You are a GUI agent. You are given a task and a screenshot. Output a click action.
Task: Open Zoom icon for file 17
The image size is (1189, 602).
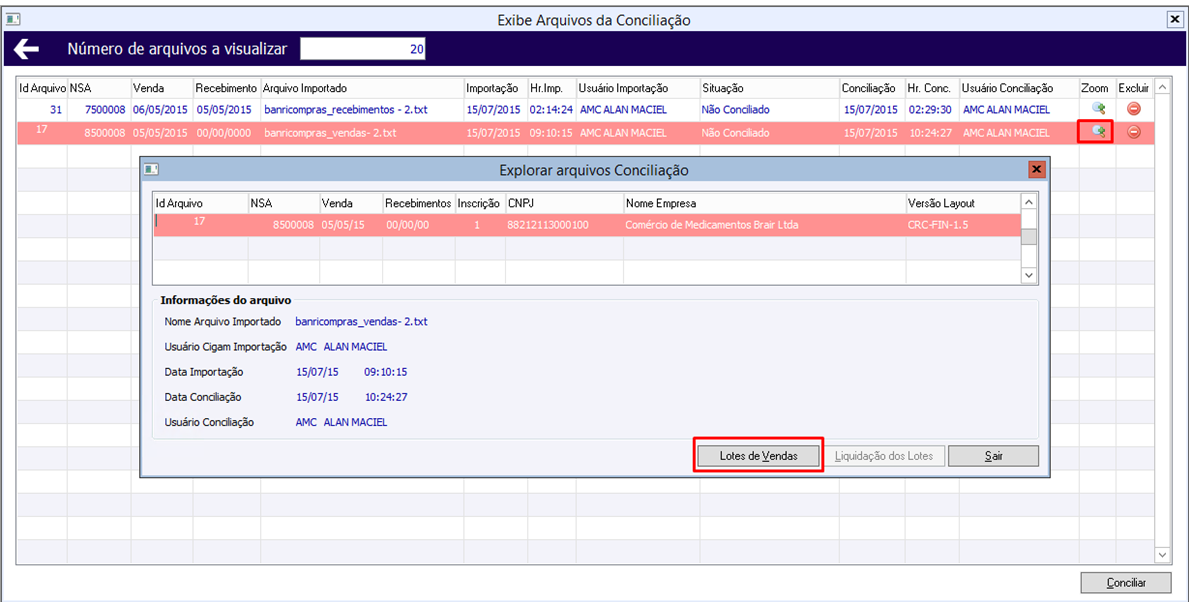(x=1096, y=132)
